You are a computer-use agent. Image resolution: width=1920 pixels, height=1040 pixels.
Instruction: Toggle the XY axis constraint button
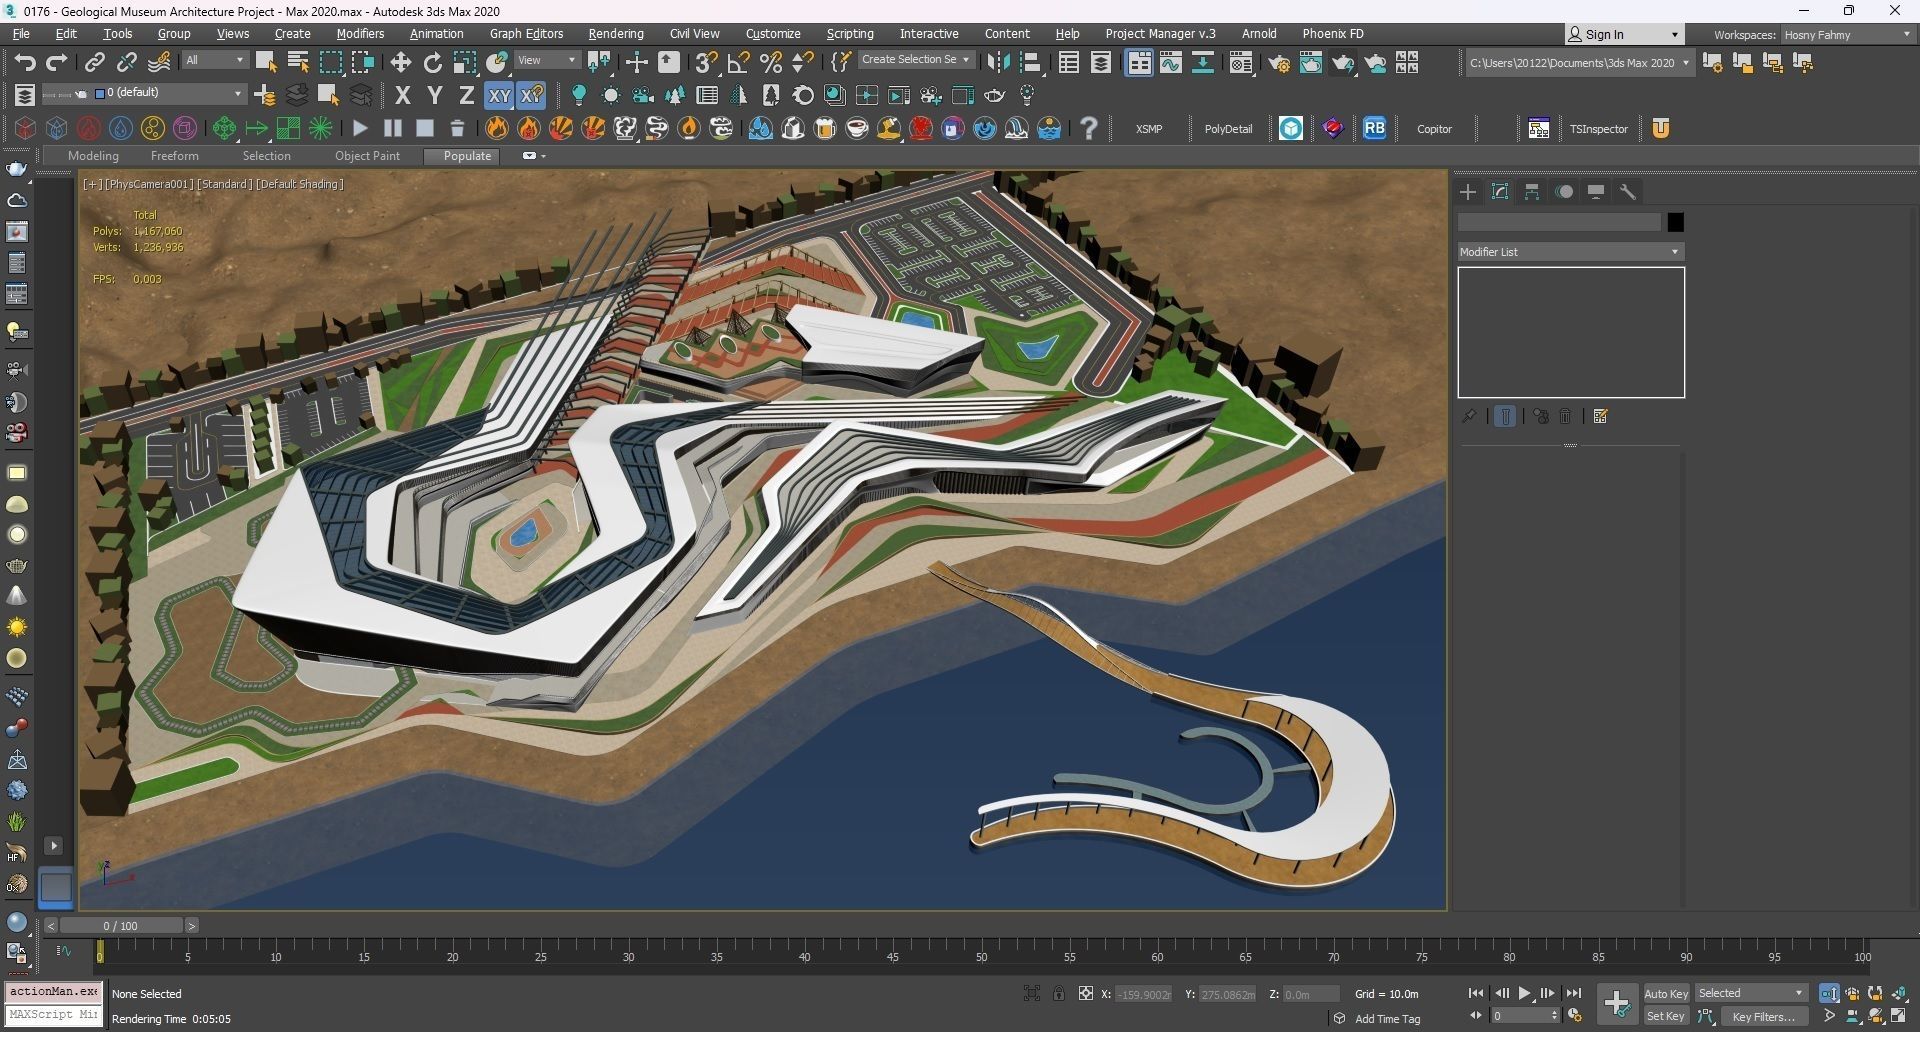[x=499, y=96]
